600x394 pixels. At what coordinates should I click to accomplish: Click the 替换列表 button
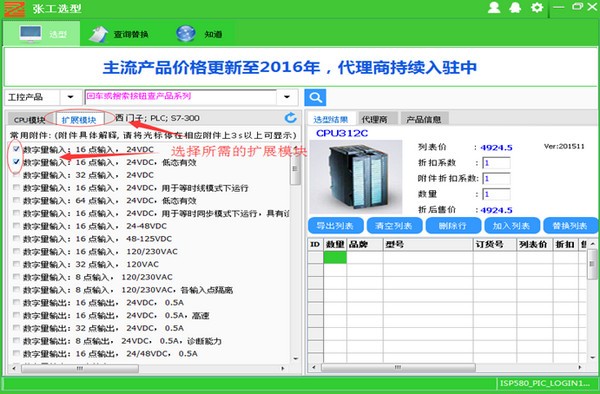570,226
